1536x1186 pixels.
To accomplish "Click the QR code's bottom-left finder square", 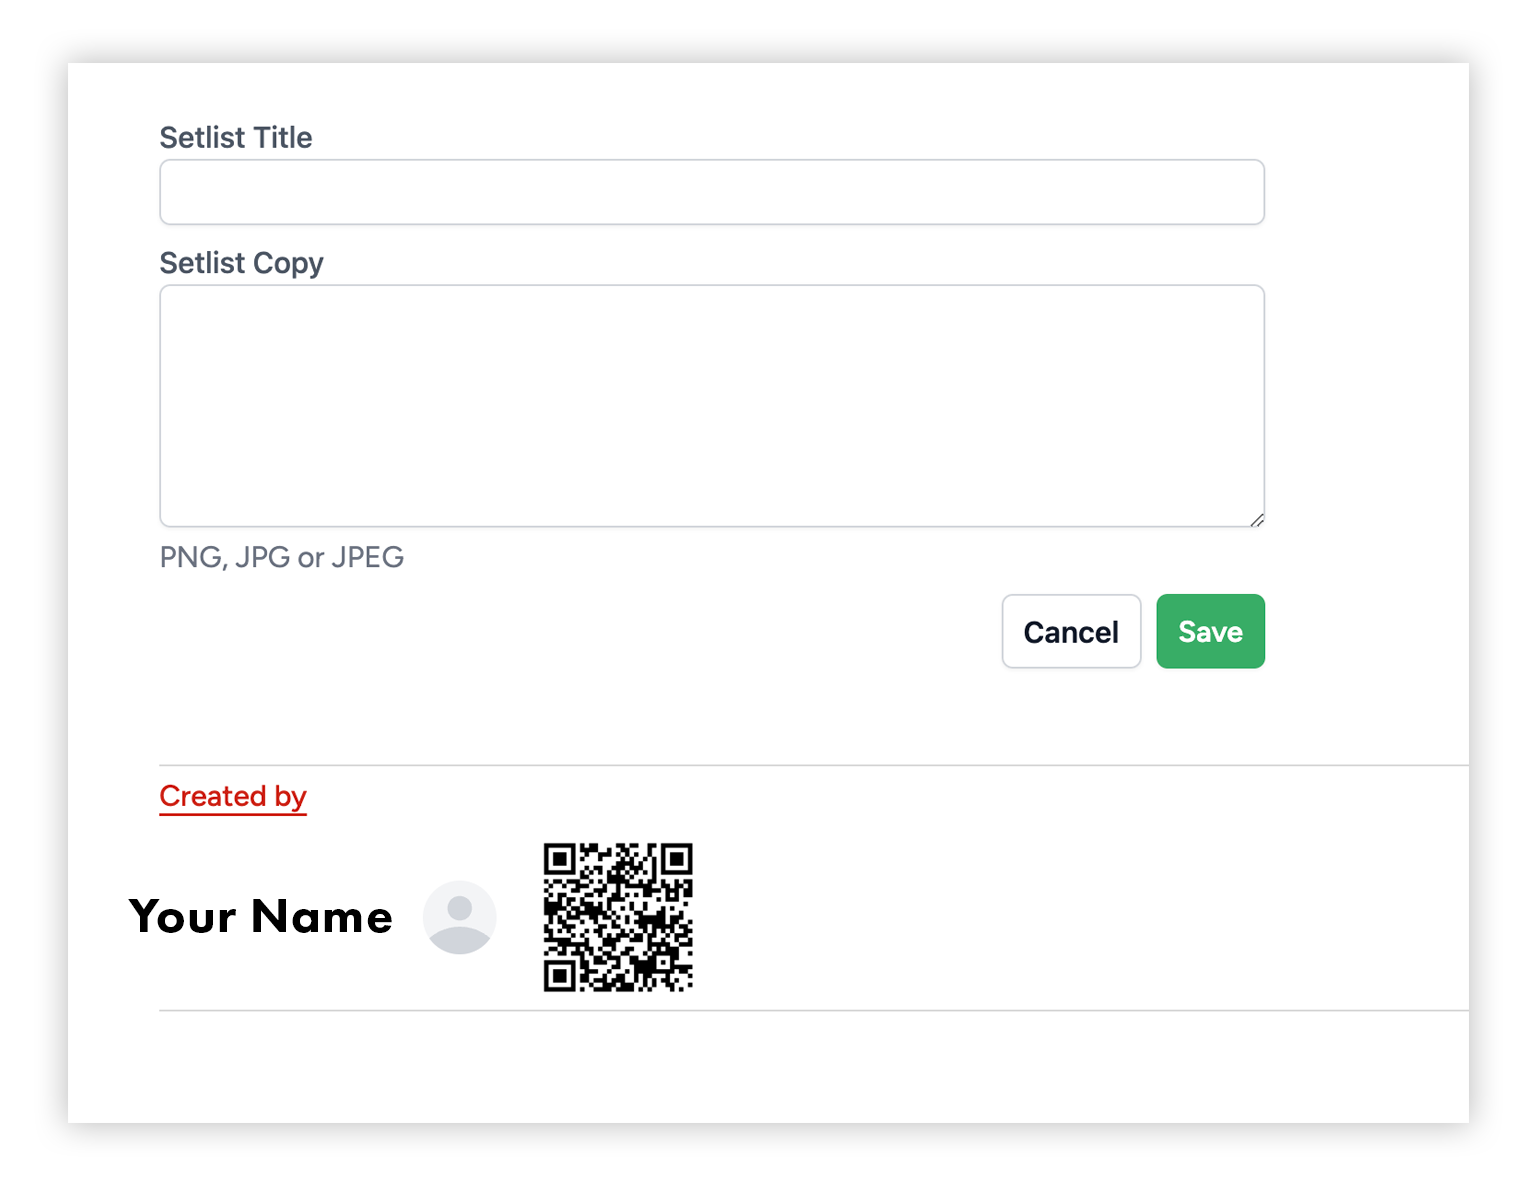I will pos(560,975).
